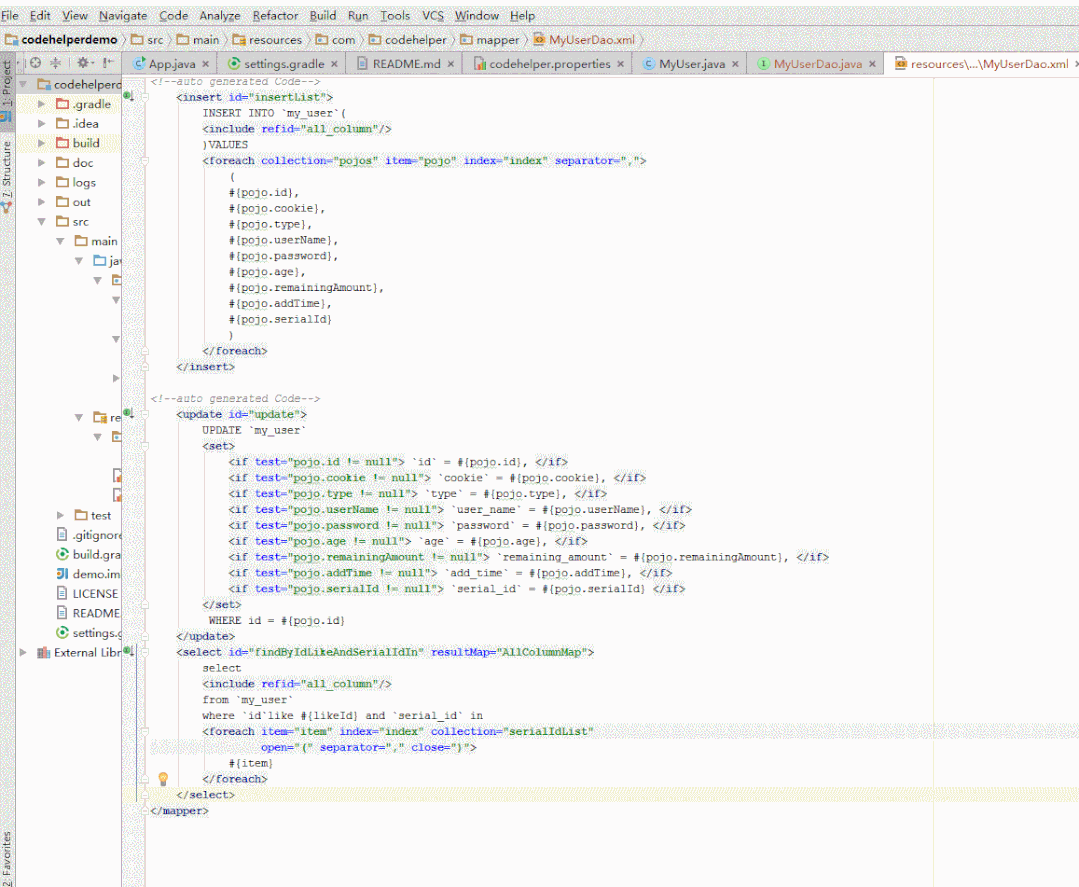The width and height of the screenshot is (1079, 887).
Task: Collapse the src folder in project tree
Action: (42, 222)
